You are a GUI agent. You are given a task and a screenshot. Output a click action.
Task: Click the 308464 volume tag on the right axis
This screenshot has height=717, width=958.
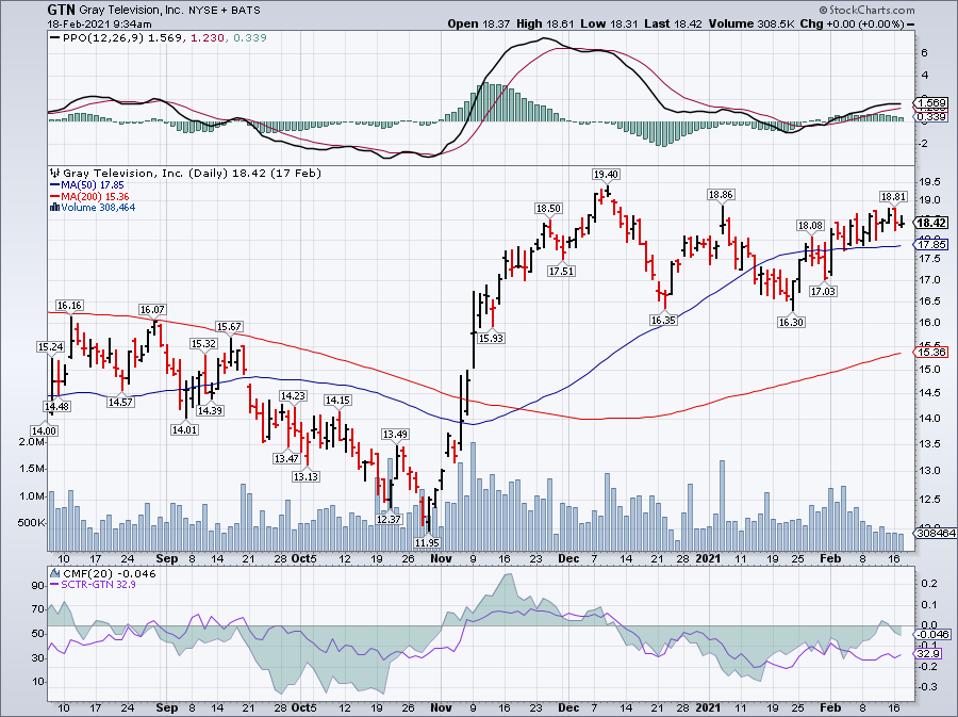pyautogui.click(x=936, y=533)
